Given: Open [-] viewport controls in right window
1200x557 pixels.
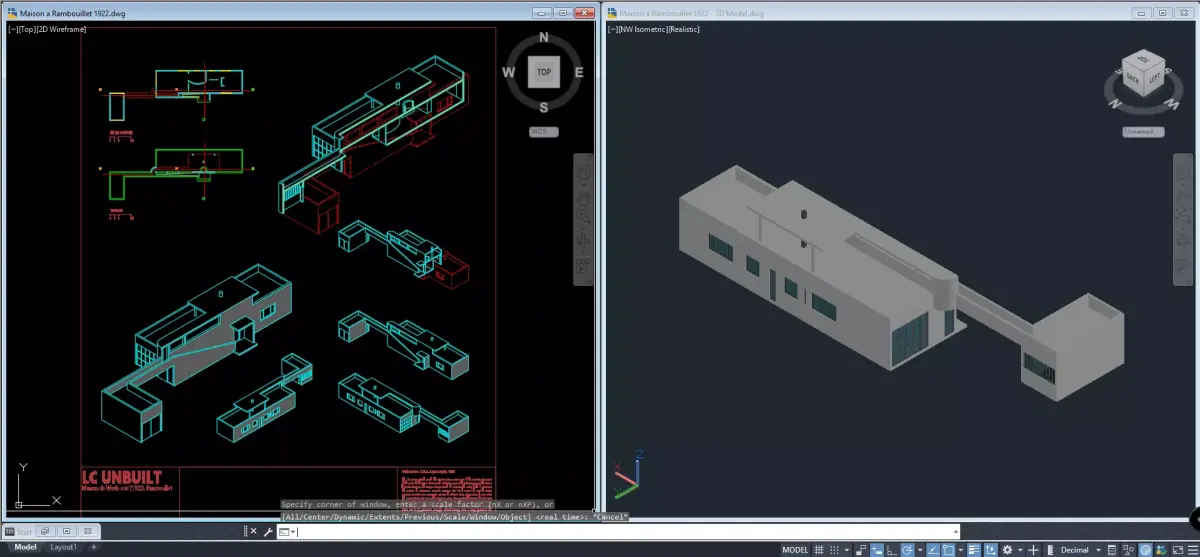Looking at the screenshot, I should (x=612, y=29).
